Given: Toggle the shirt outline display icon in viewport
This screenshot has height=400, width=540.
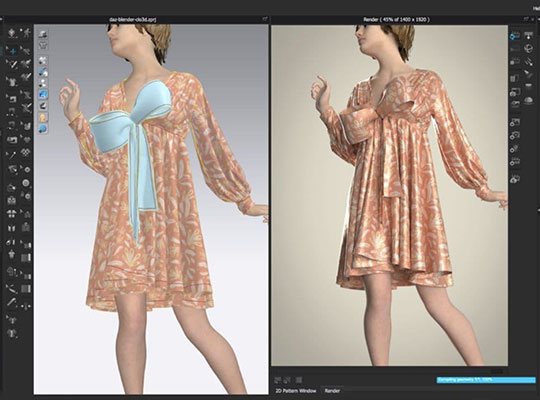Looking at the screenshot, I should pyautogui.click(x=43, y=45).
